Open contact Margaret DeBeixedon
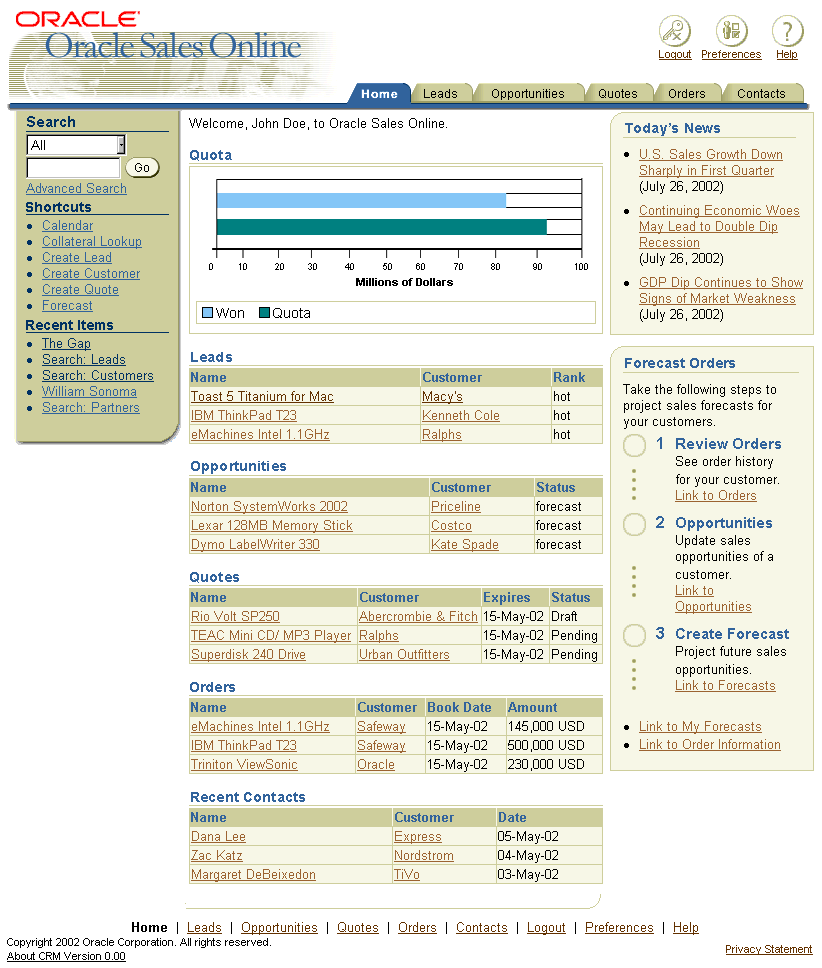 click(x=253, y=875)
